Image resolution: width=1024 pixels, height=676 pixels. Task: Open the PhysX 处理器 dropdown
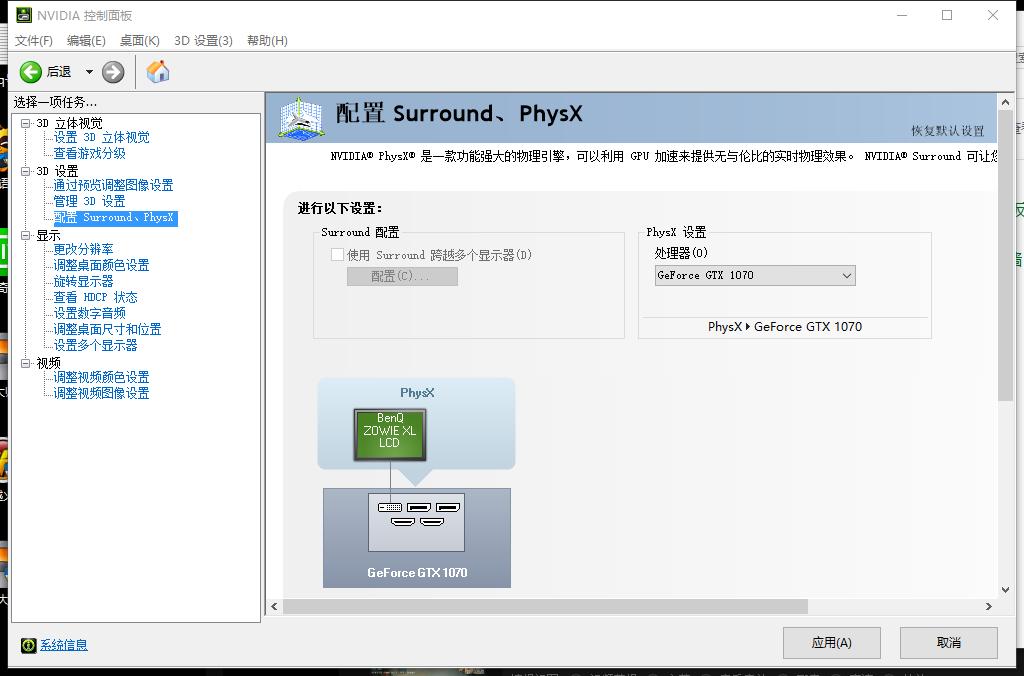pyautogui.click(x=846, y=275)
